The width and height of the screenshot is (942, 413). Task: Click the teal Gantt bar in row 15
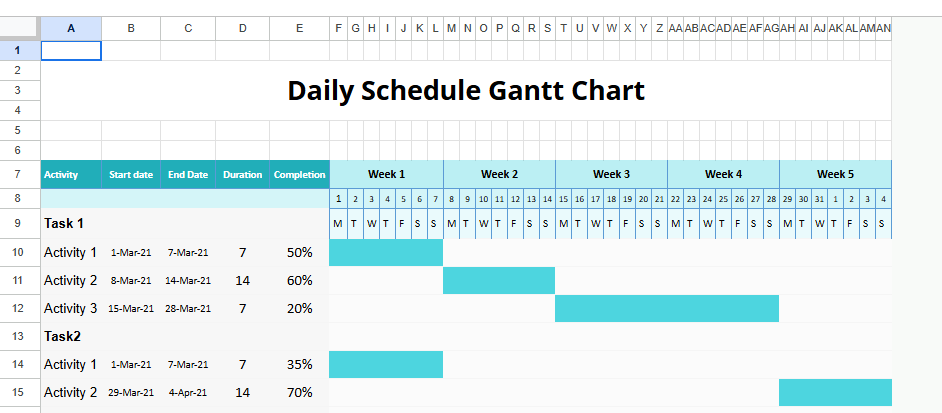[x=835, y=392]
